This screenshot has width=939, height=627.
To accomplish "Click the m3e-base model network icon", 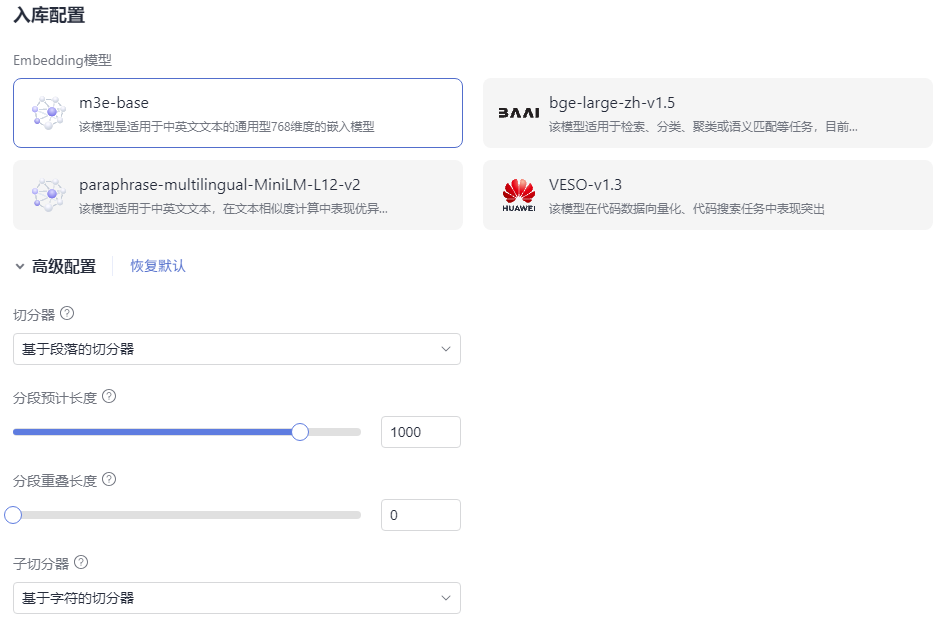I will [x=47, y=113].
